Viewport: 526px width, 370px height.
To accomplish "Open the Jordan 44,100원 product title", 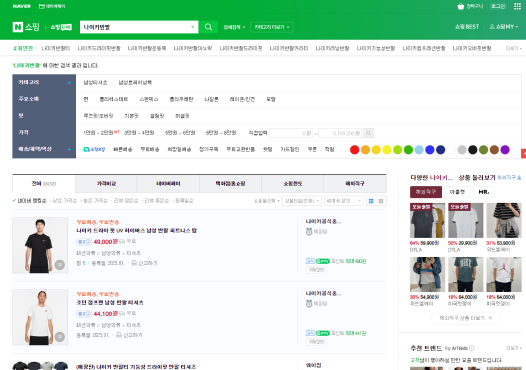I will pyautogui.click(x=110, y=303).
